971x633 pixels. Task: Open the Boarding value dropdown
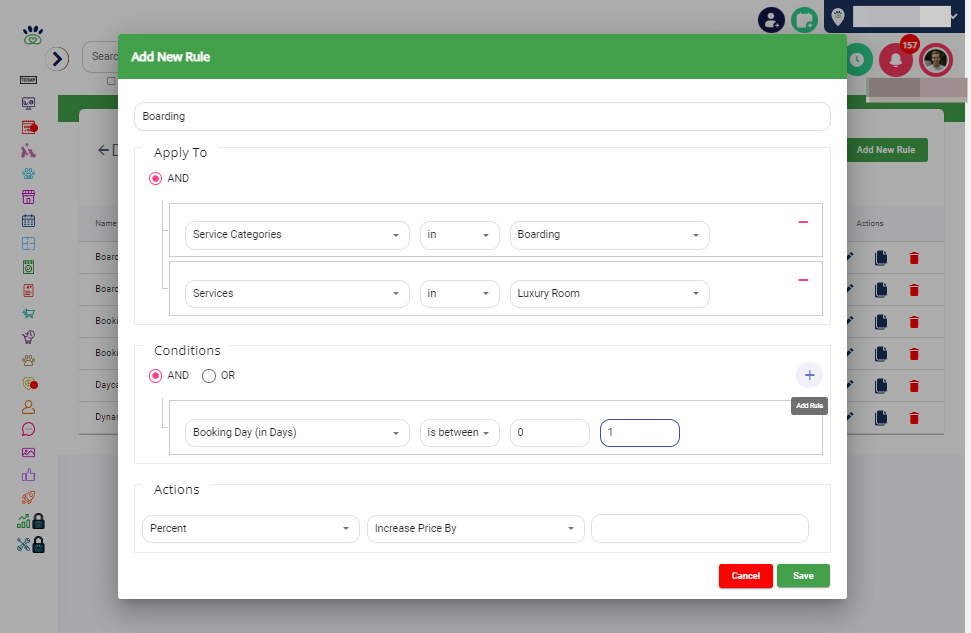(x=609, y=235)
